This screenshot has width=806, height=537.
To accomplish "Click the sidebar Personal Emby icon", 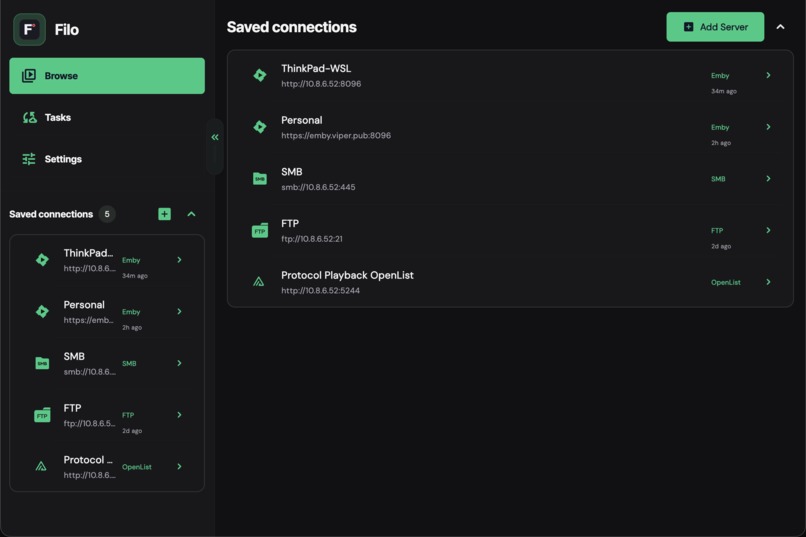I will pos(42,311).
